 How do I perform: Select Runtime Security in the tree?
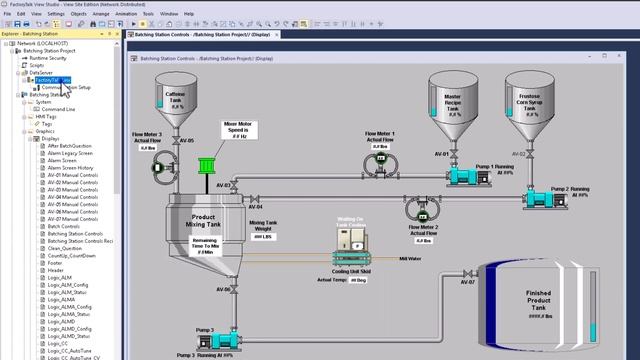click(x=48, y=58)
